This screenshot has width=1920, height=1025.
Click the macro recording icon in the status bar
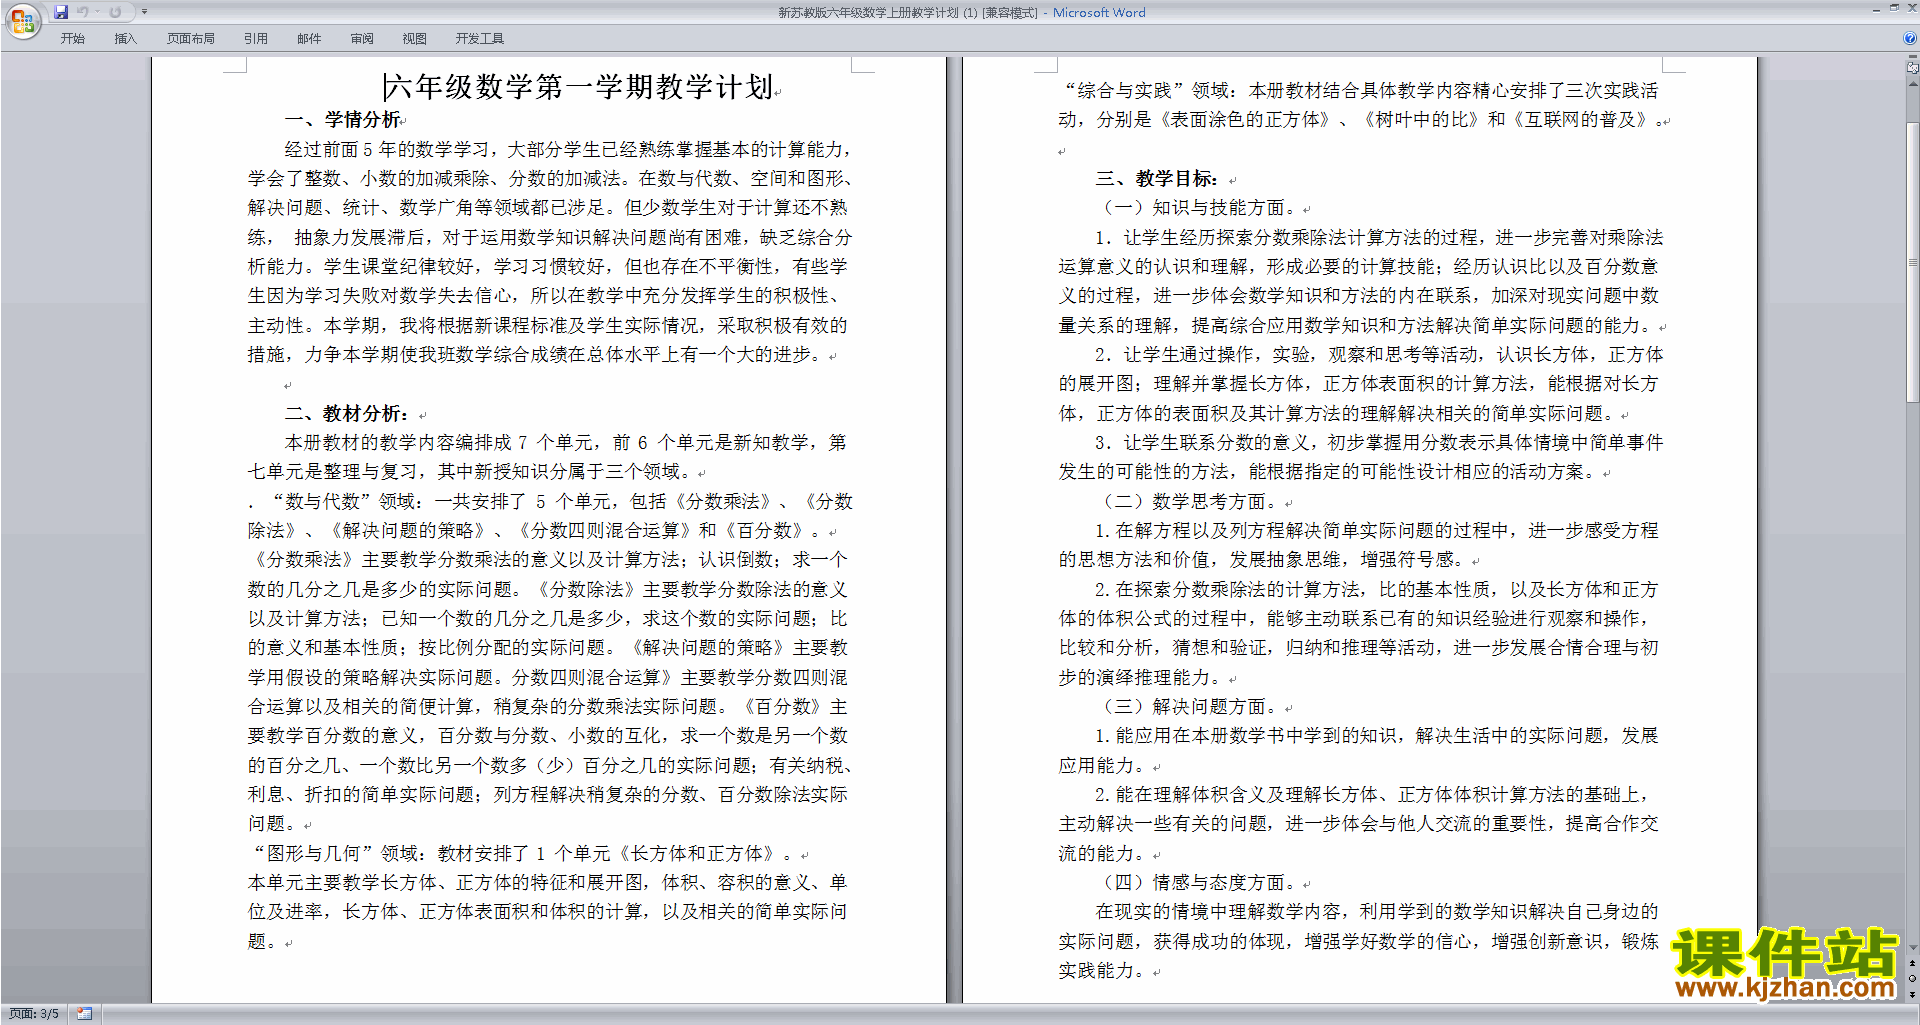point(84,1014)
